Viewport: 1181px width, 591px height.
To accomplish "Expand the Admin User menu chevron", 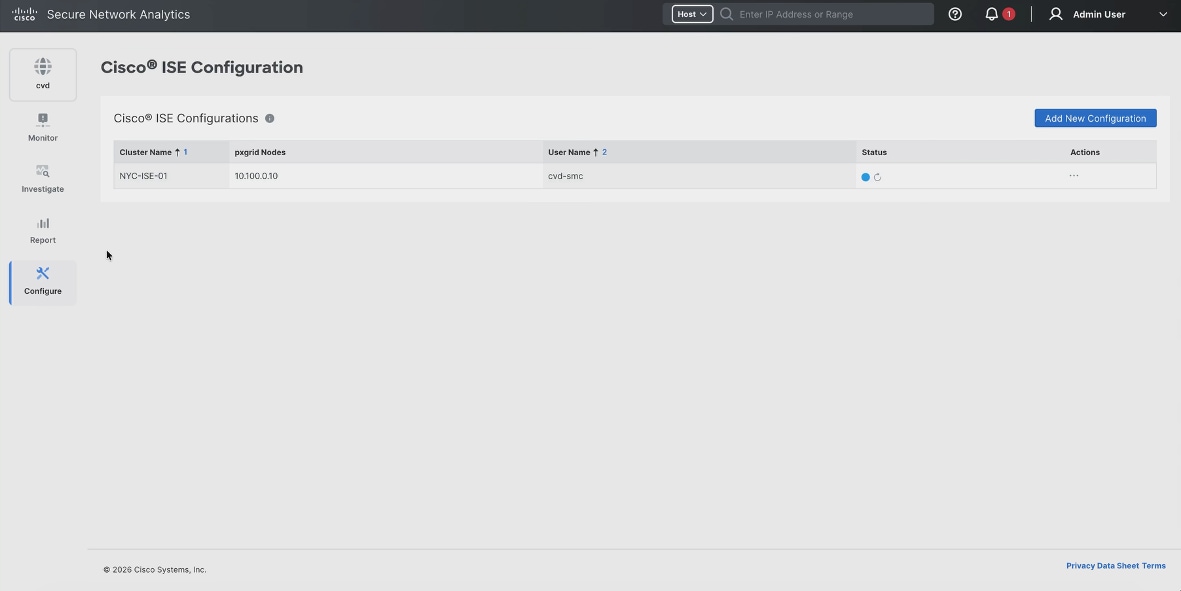I will click(x=1163, y=14).
